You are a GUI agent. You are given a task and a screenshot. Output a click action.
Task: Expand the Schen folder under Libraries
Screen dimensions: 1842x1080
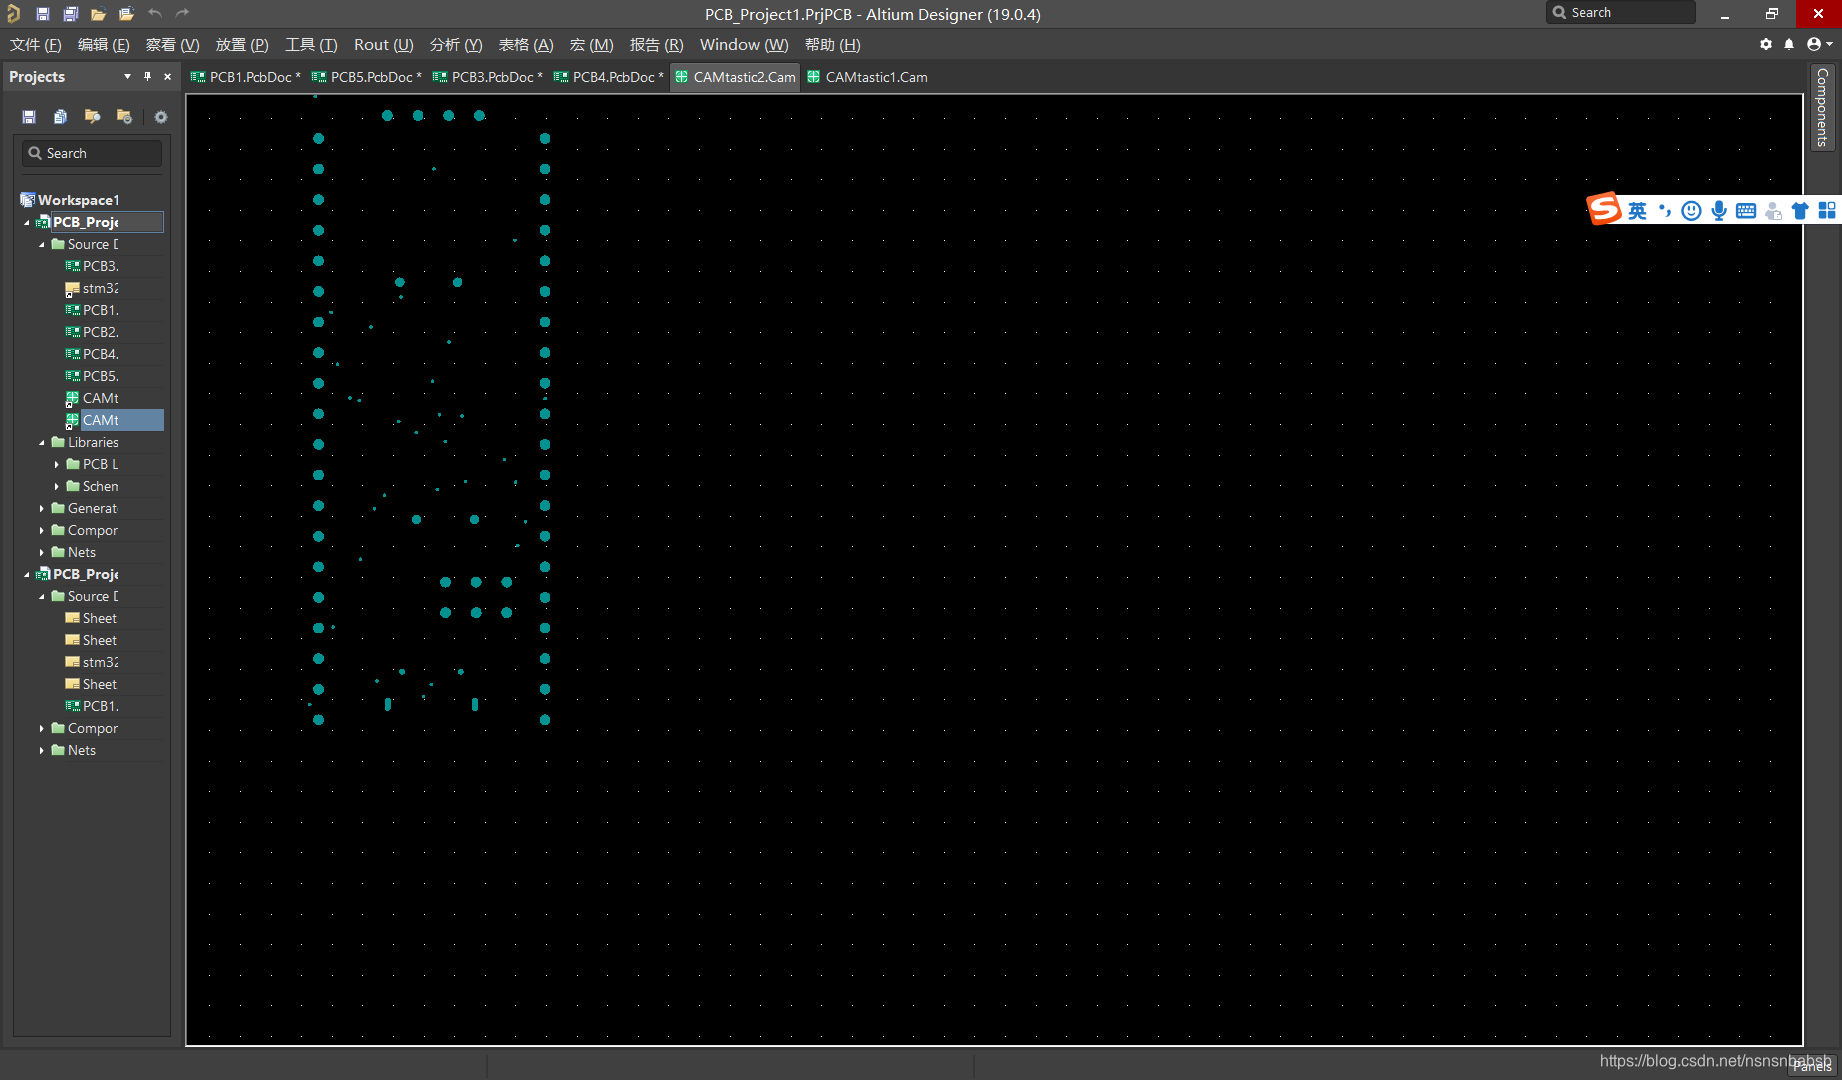coord(57,486)
